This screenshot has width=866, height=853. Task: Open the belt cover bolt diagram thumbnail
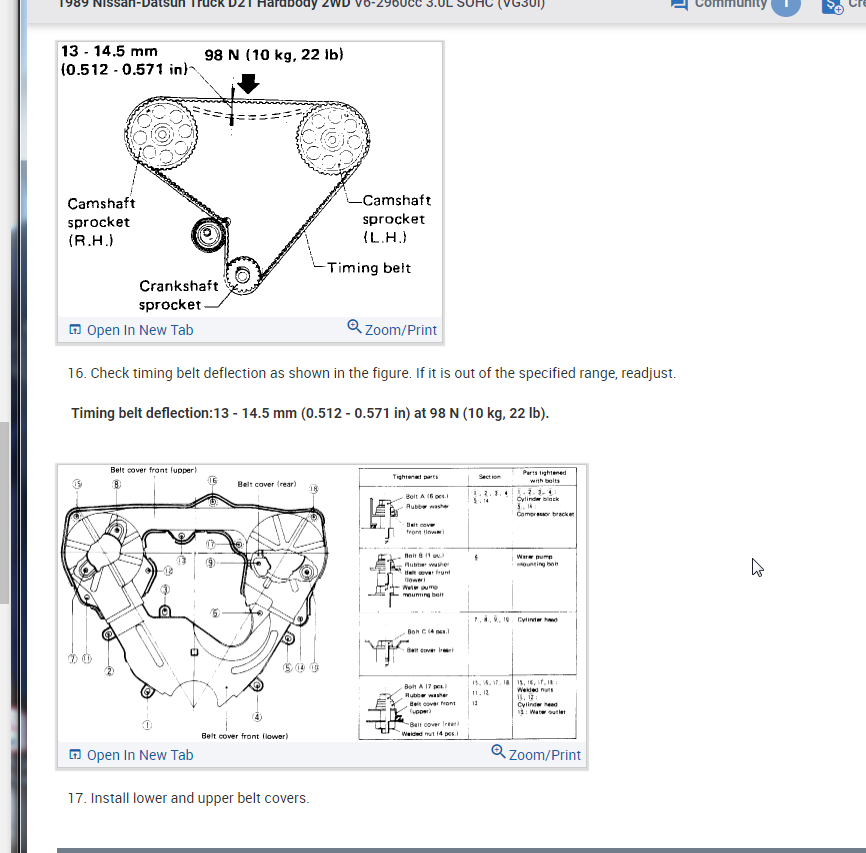coord(323,603)
